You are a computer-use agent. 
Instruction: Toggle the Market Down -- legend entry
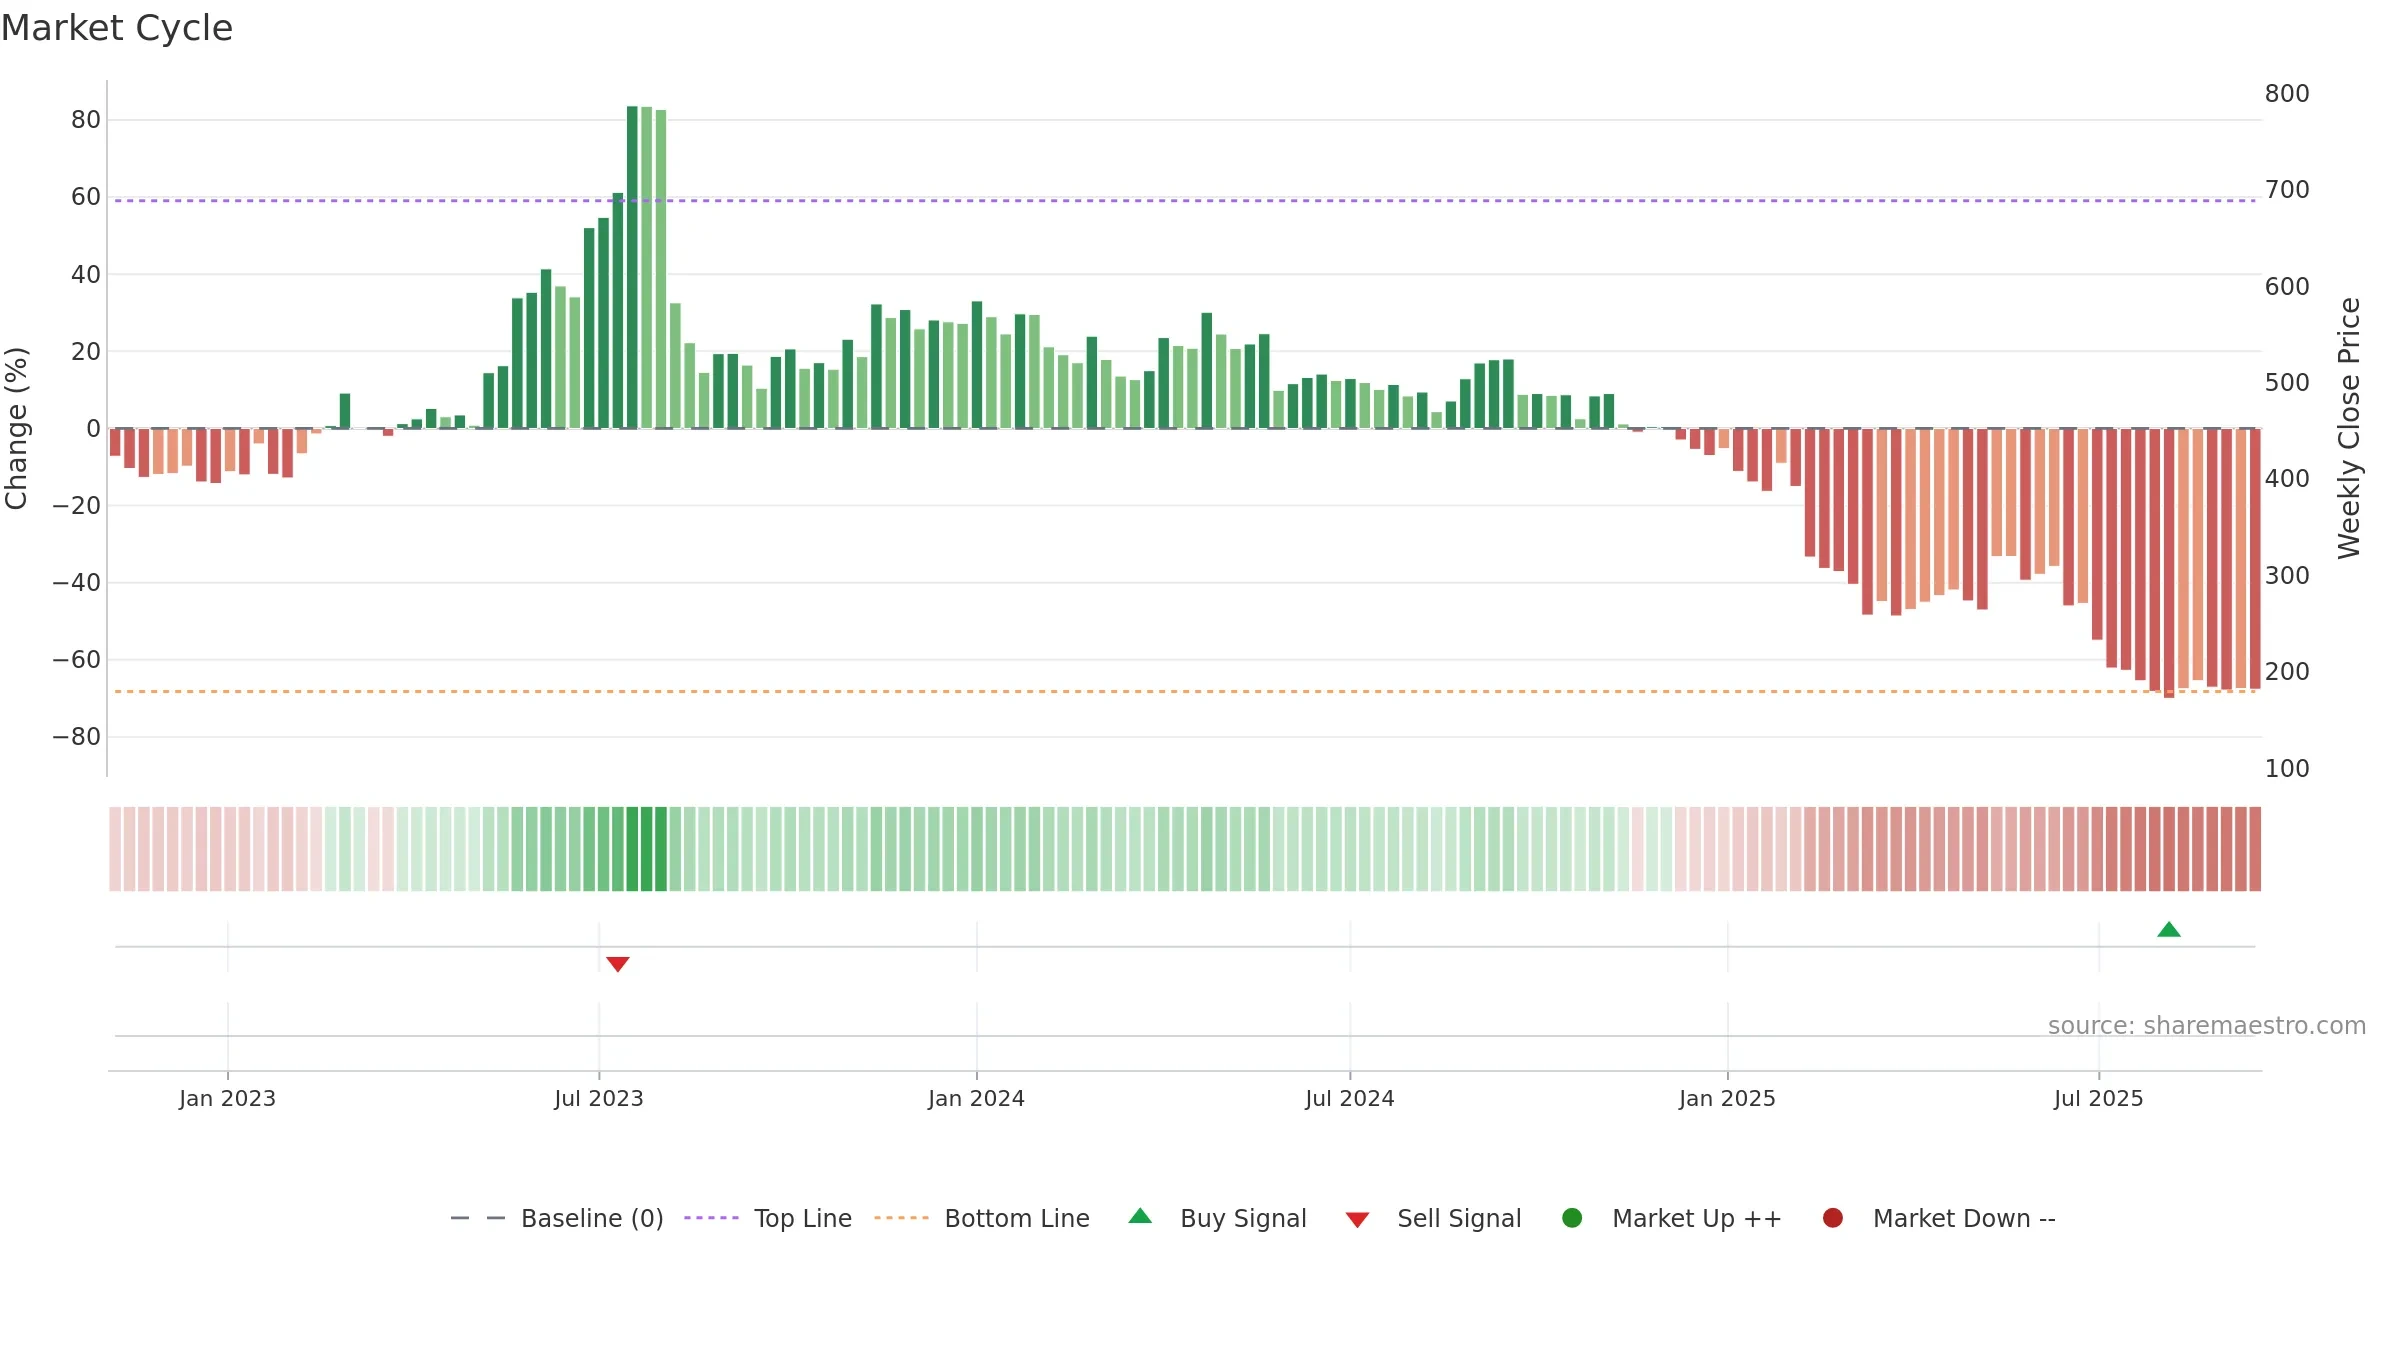[1939, 1218]
